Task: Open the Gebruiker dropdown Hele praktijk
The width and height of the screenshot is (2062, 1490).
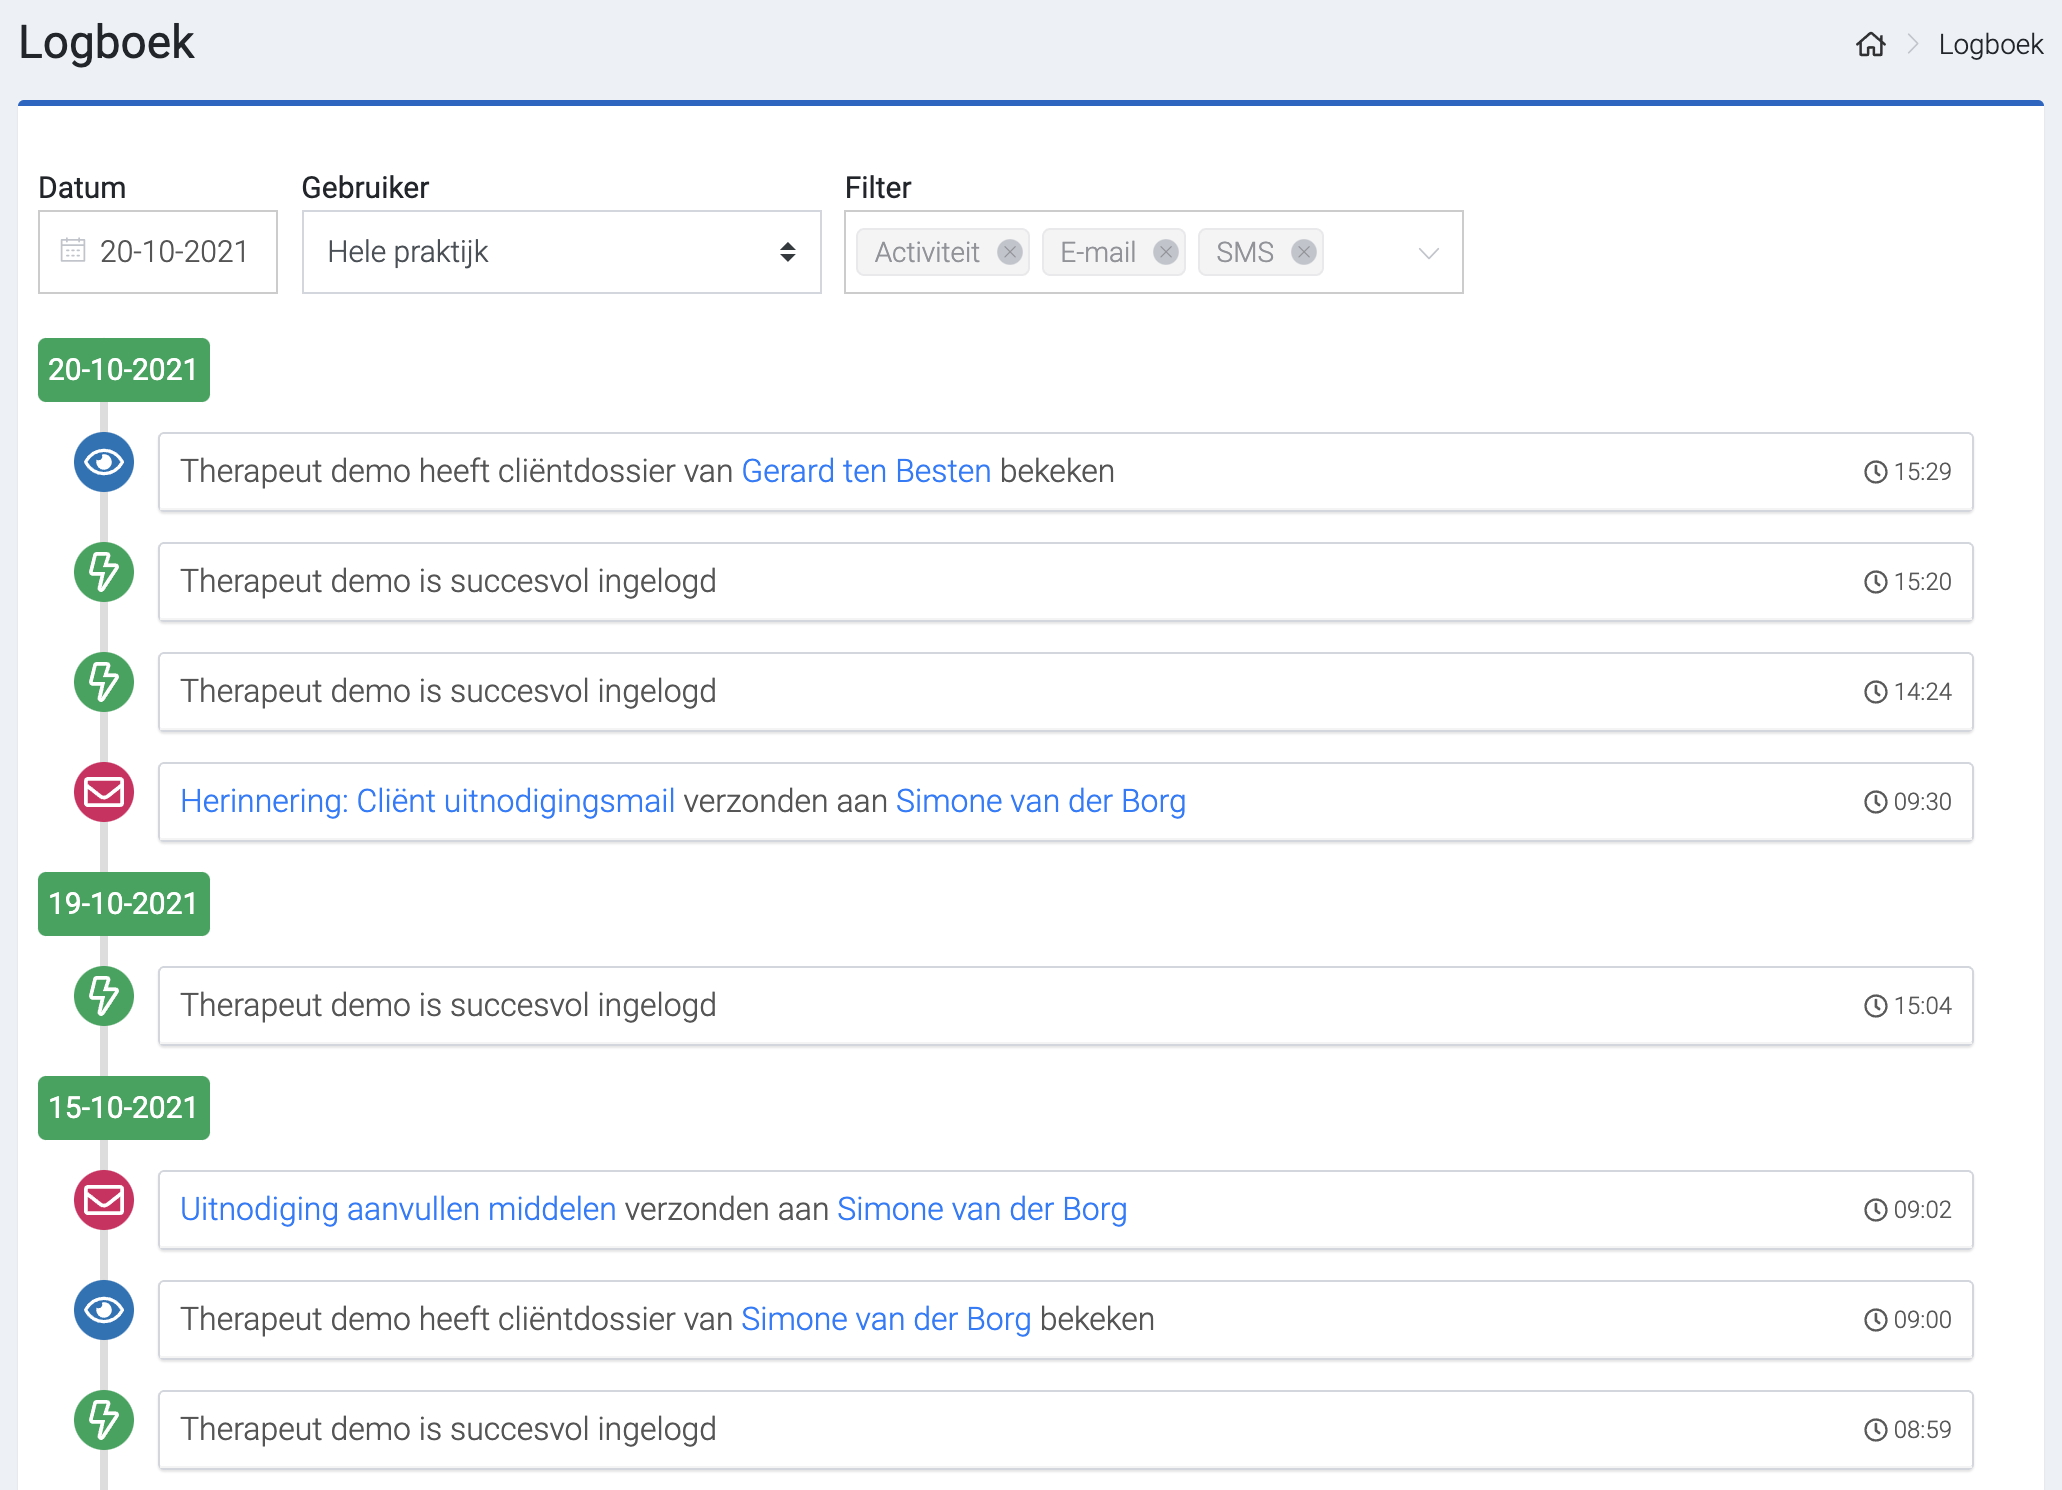Action: pos(561,252)
